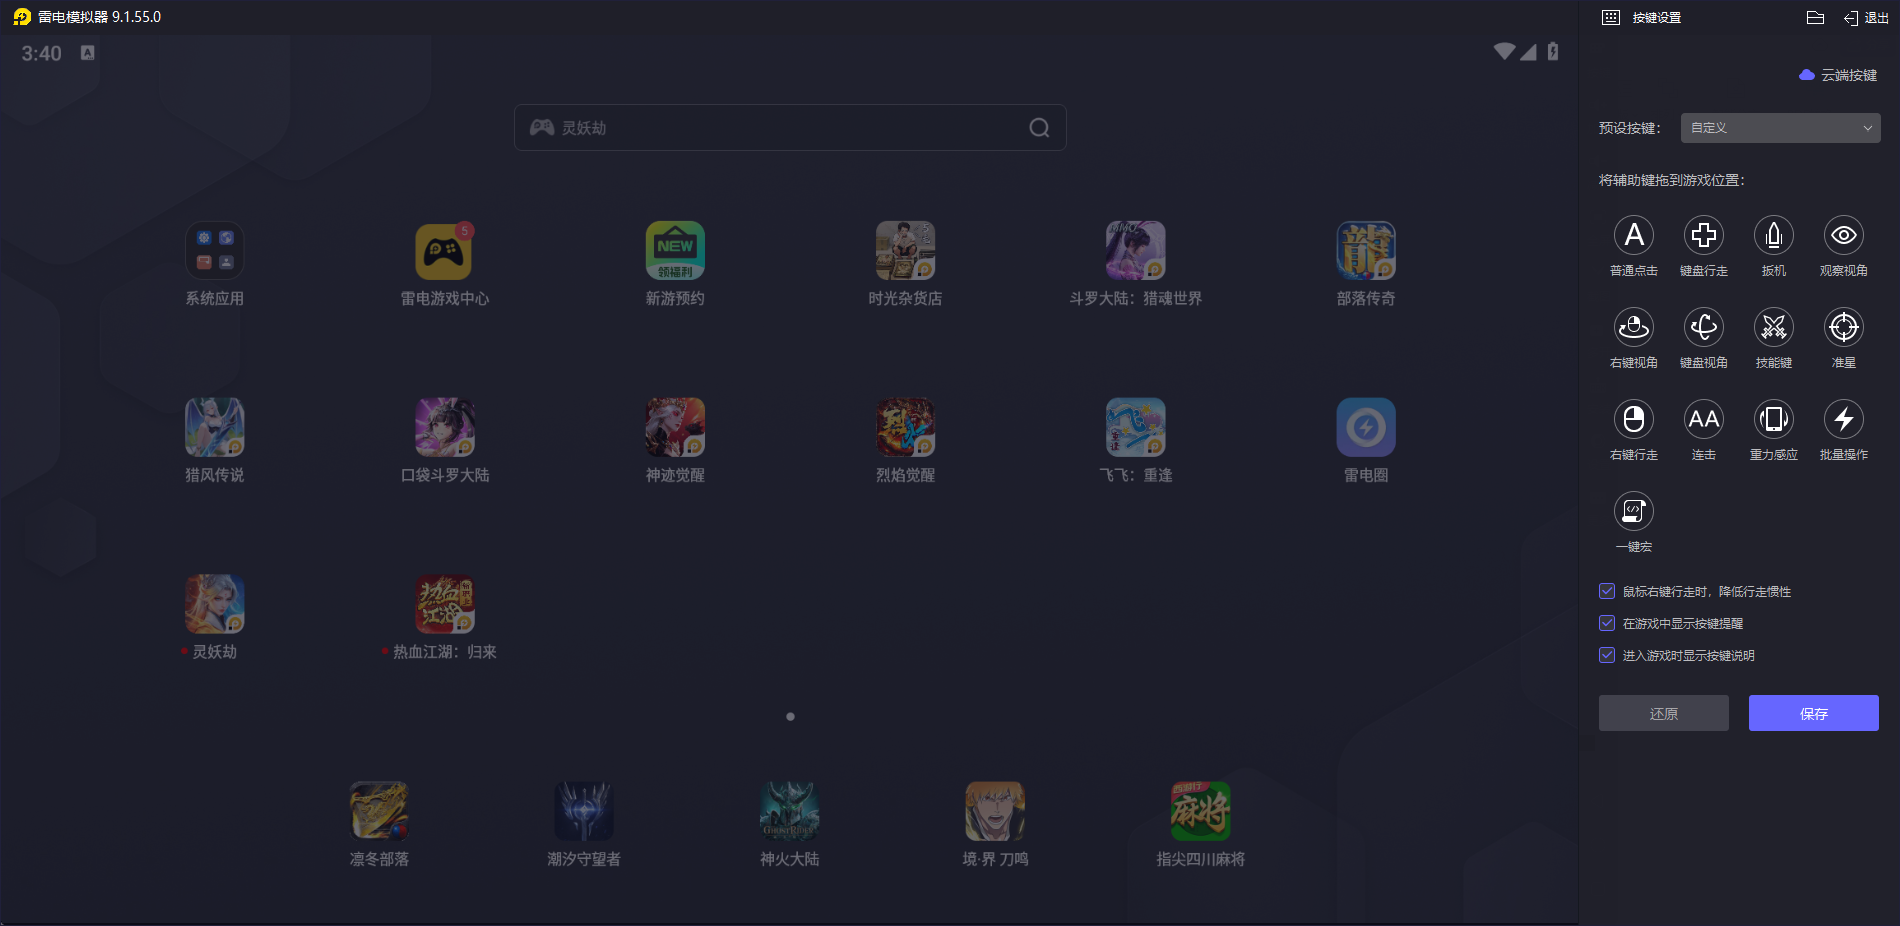Open the 预设按键 preset dropdown
Screen dimensions: 1900x926
tap(1780, 128)
